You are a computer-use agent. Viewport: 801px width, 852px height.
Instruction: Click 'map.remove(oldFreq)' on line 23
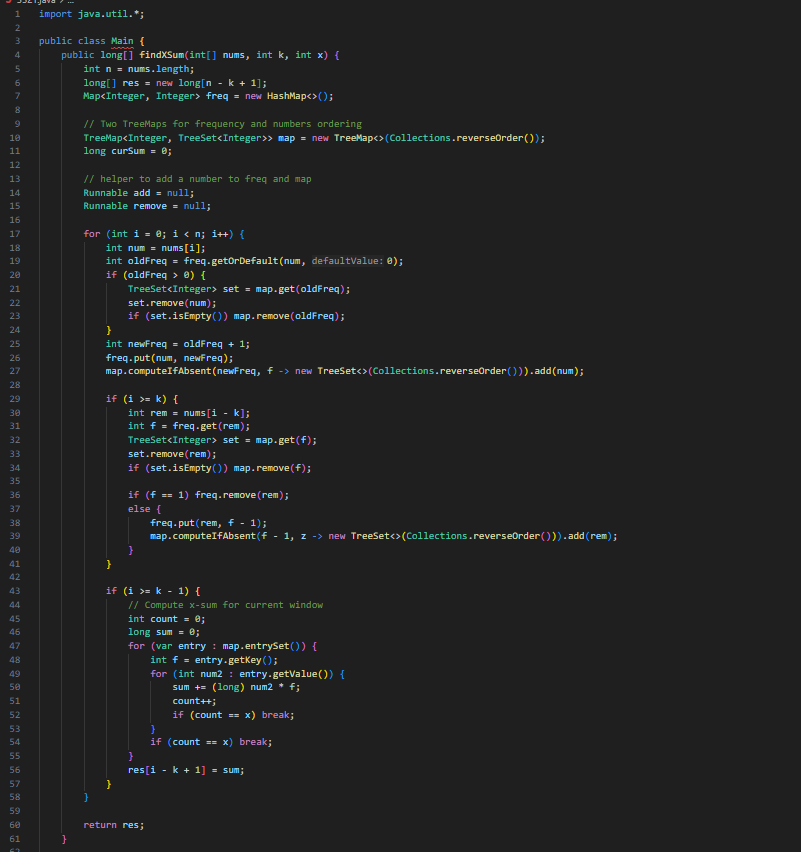286,316
